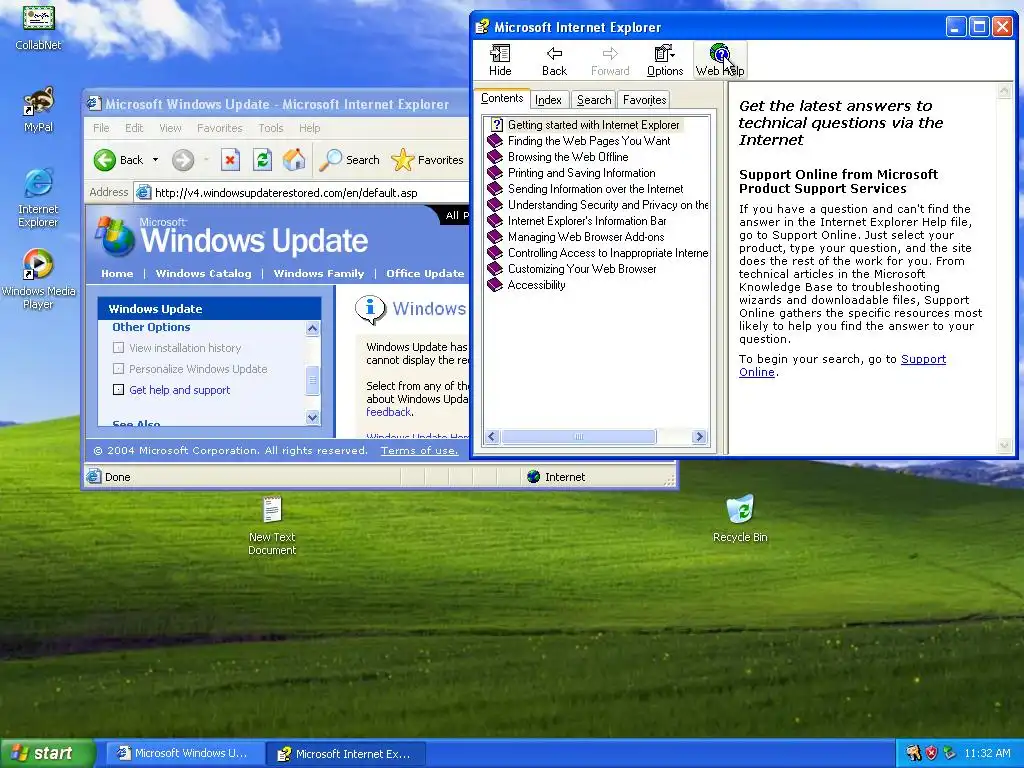Go to Windows Update Home nav link
This screenshot has height=768, width=1024.
(x=117, y=274)
